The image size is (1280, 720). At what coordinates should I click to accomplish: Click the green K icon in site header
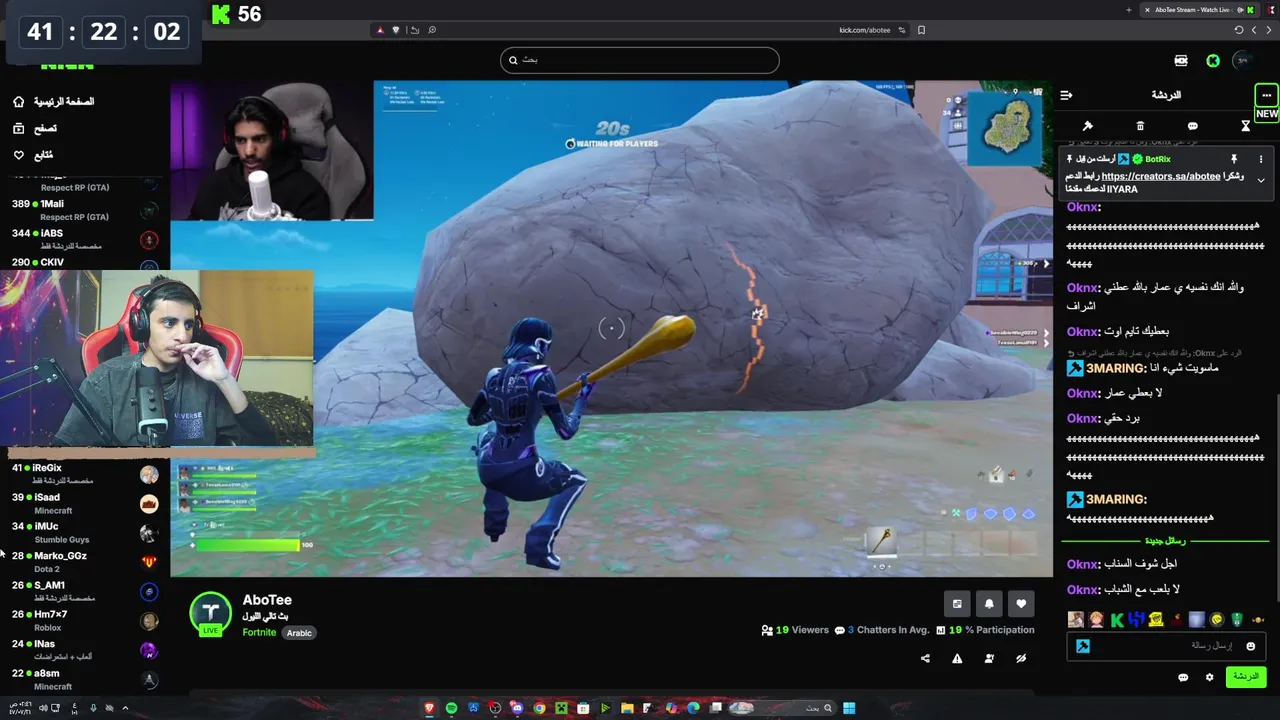pyautogui.click(x=1213, y=61)
